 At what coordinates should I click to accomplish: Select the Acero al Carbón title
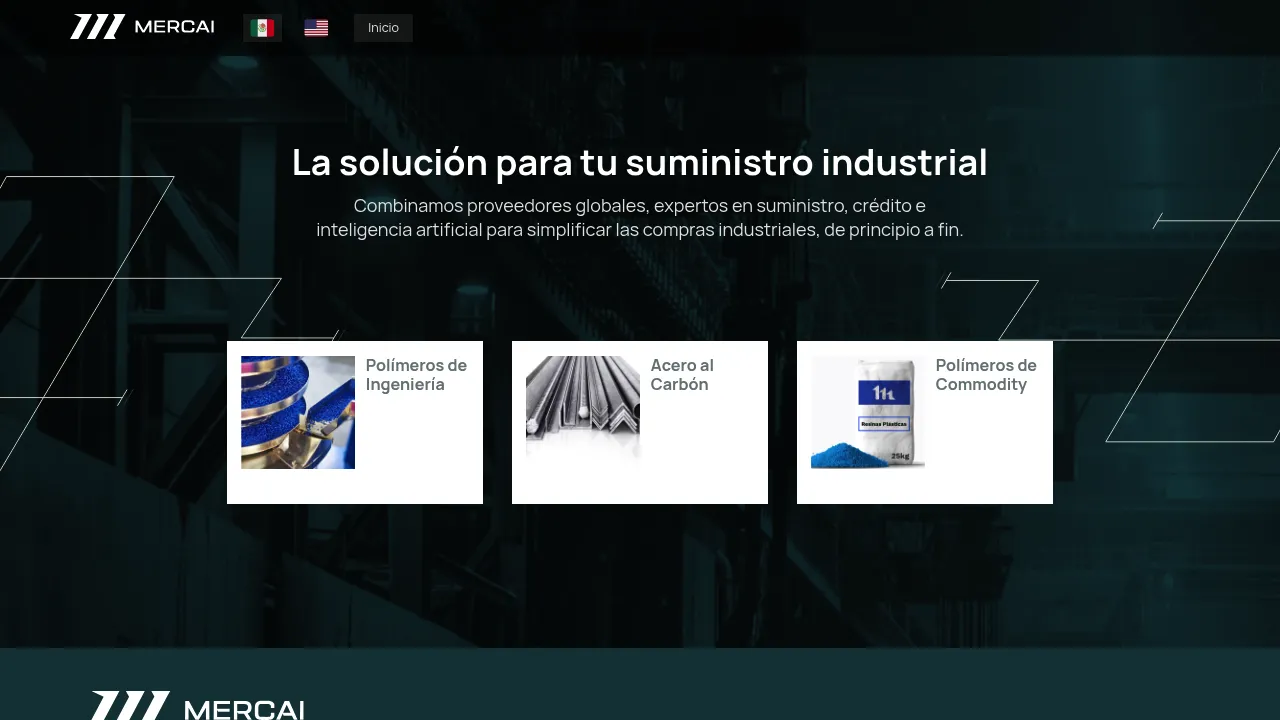pyautogui.click(x=682, y=375)
